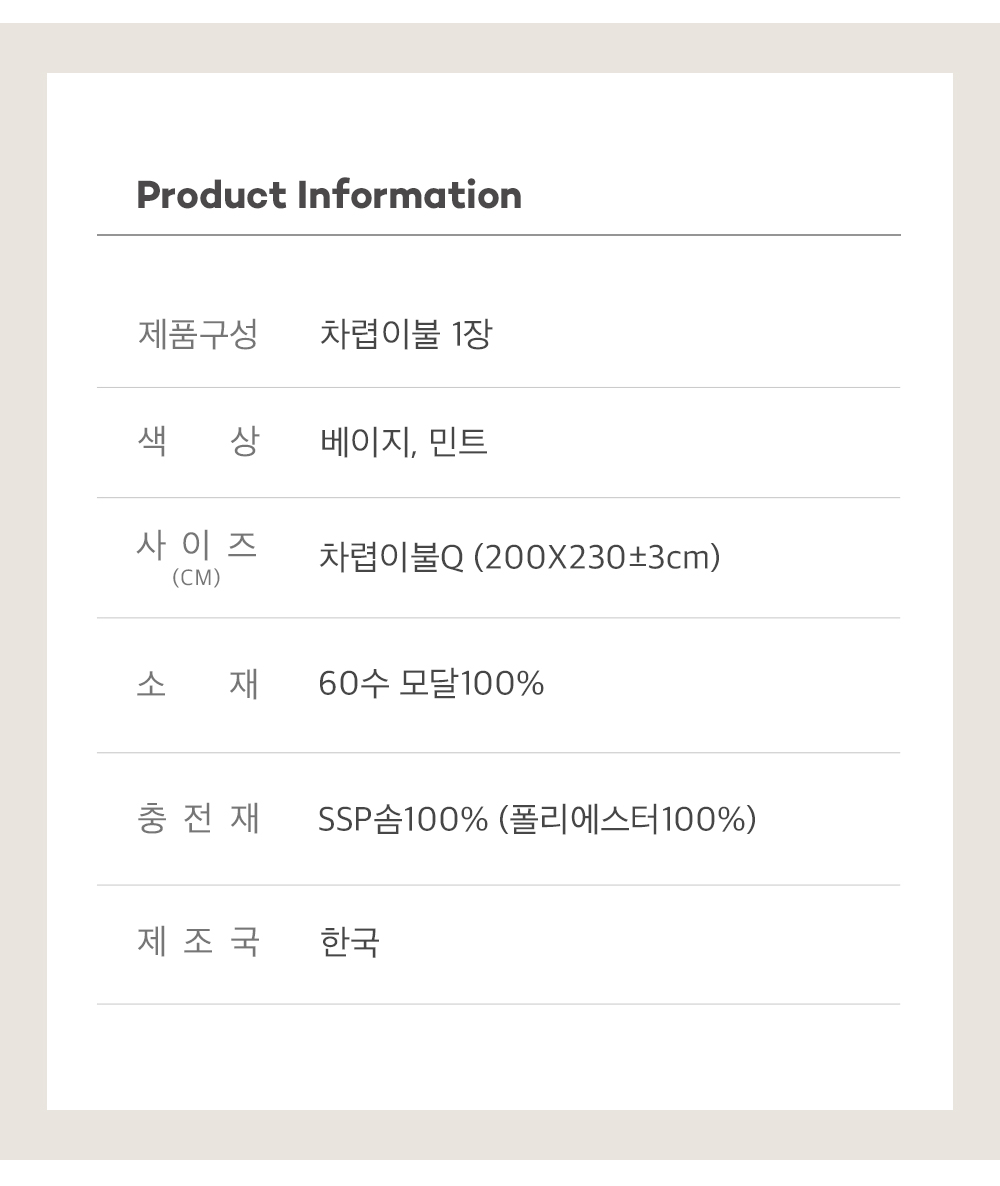
Task: Click the word Information in the heading
Action: (x=410, y=195)
